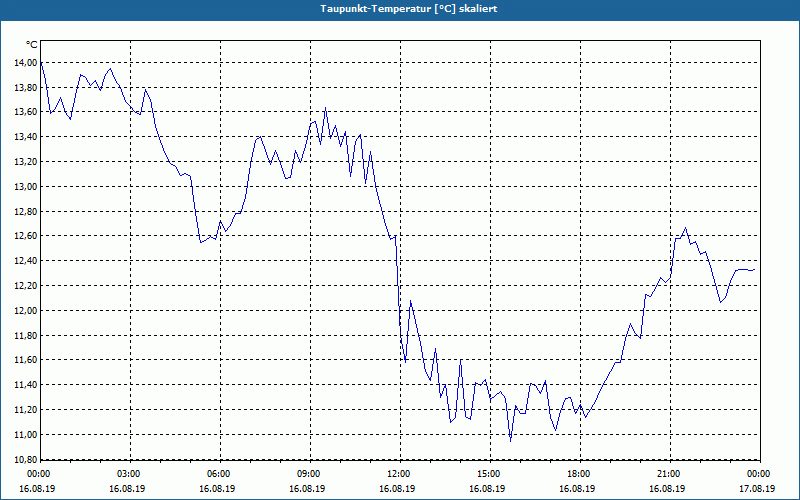Click the 13,40 y-axis label
Screen dimensions: 800x500
[26, 137]
